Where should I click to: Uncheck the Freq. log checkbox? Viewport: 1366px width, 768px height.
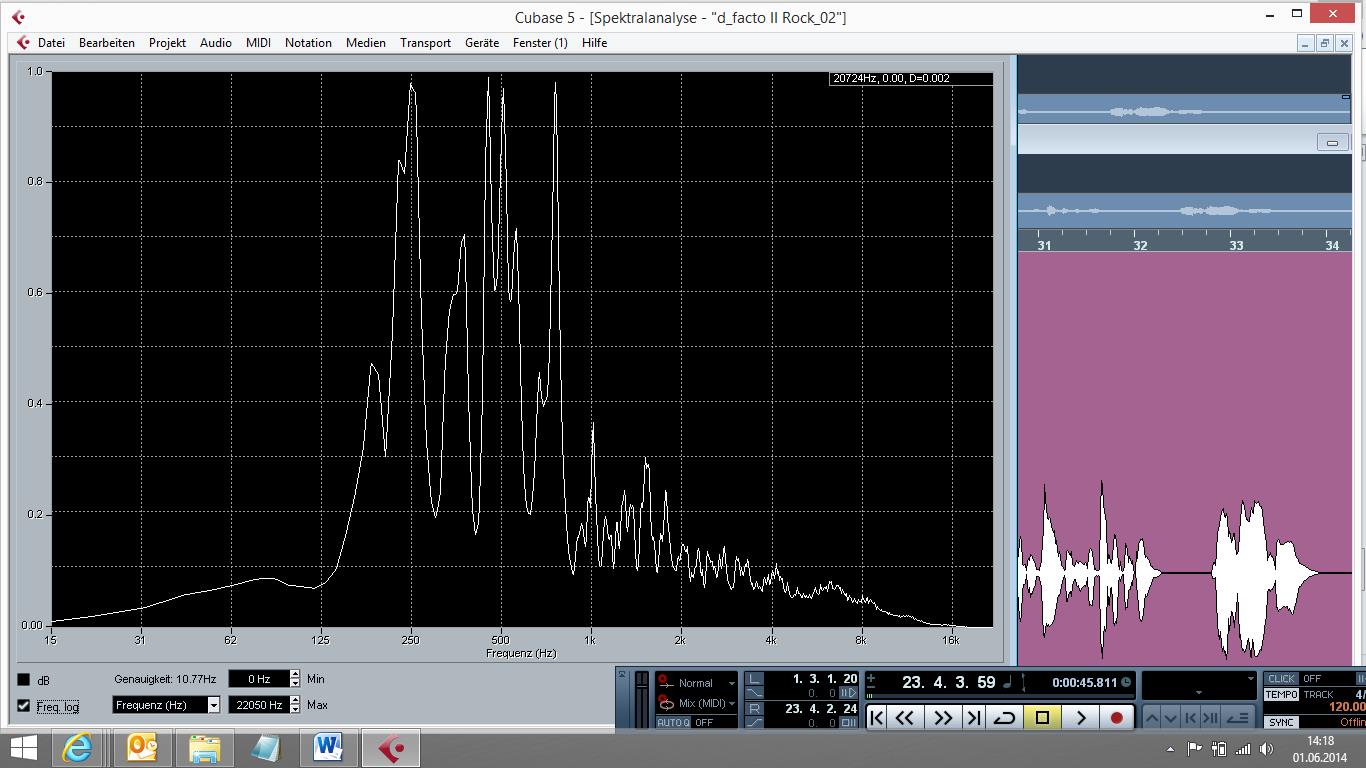tap(24, 706)
